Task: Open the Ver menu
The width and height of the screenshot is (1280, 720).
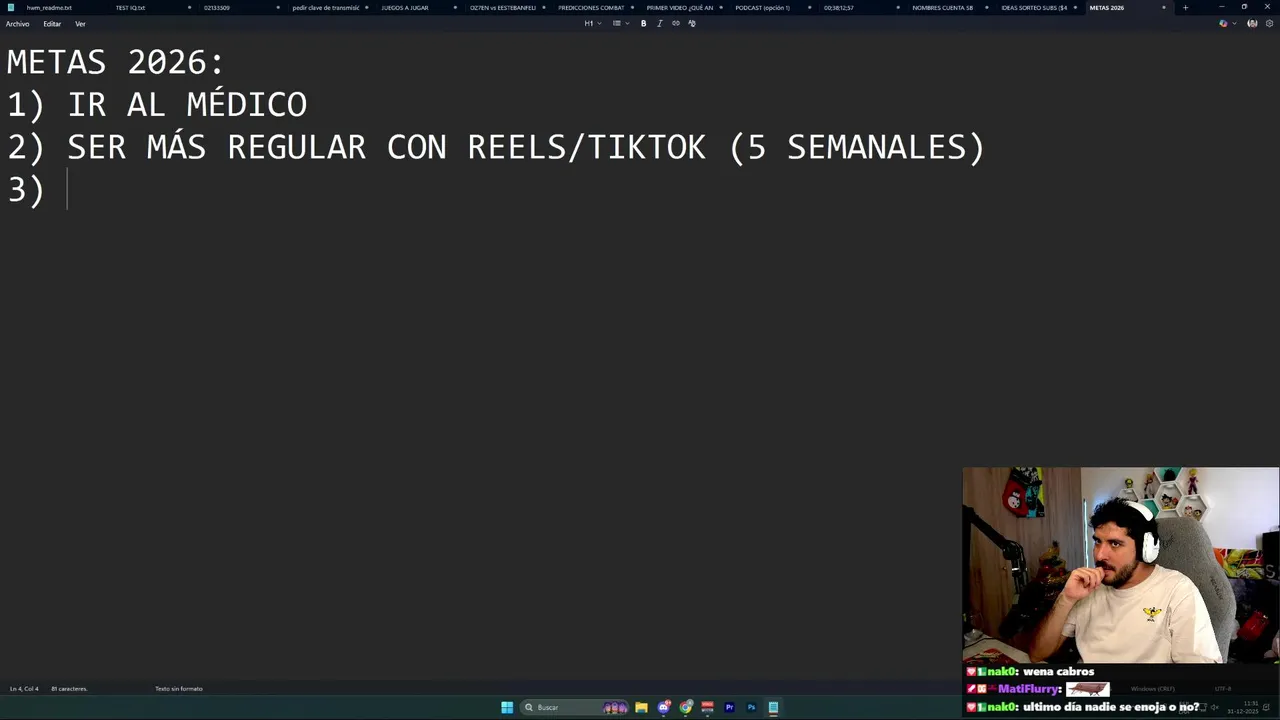Action: coord(80,24)
